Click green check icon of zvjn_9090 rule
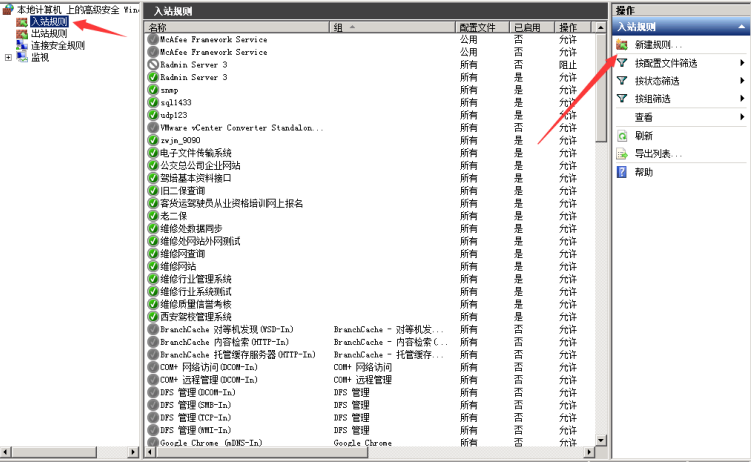This screenshot has height=463, width=754. click(x=153, y=140)
